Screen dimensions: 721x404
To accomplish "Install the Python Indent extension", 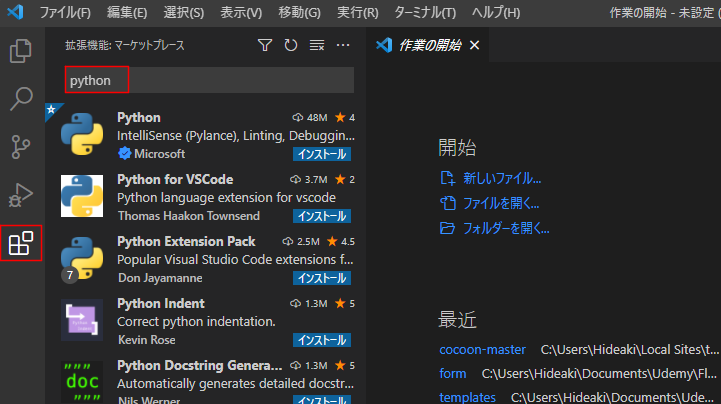I will [x=322, y=340].
